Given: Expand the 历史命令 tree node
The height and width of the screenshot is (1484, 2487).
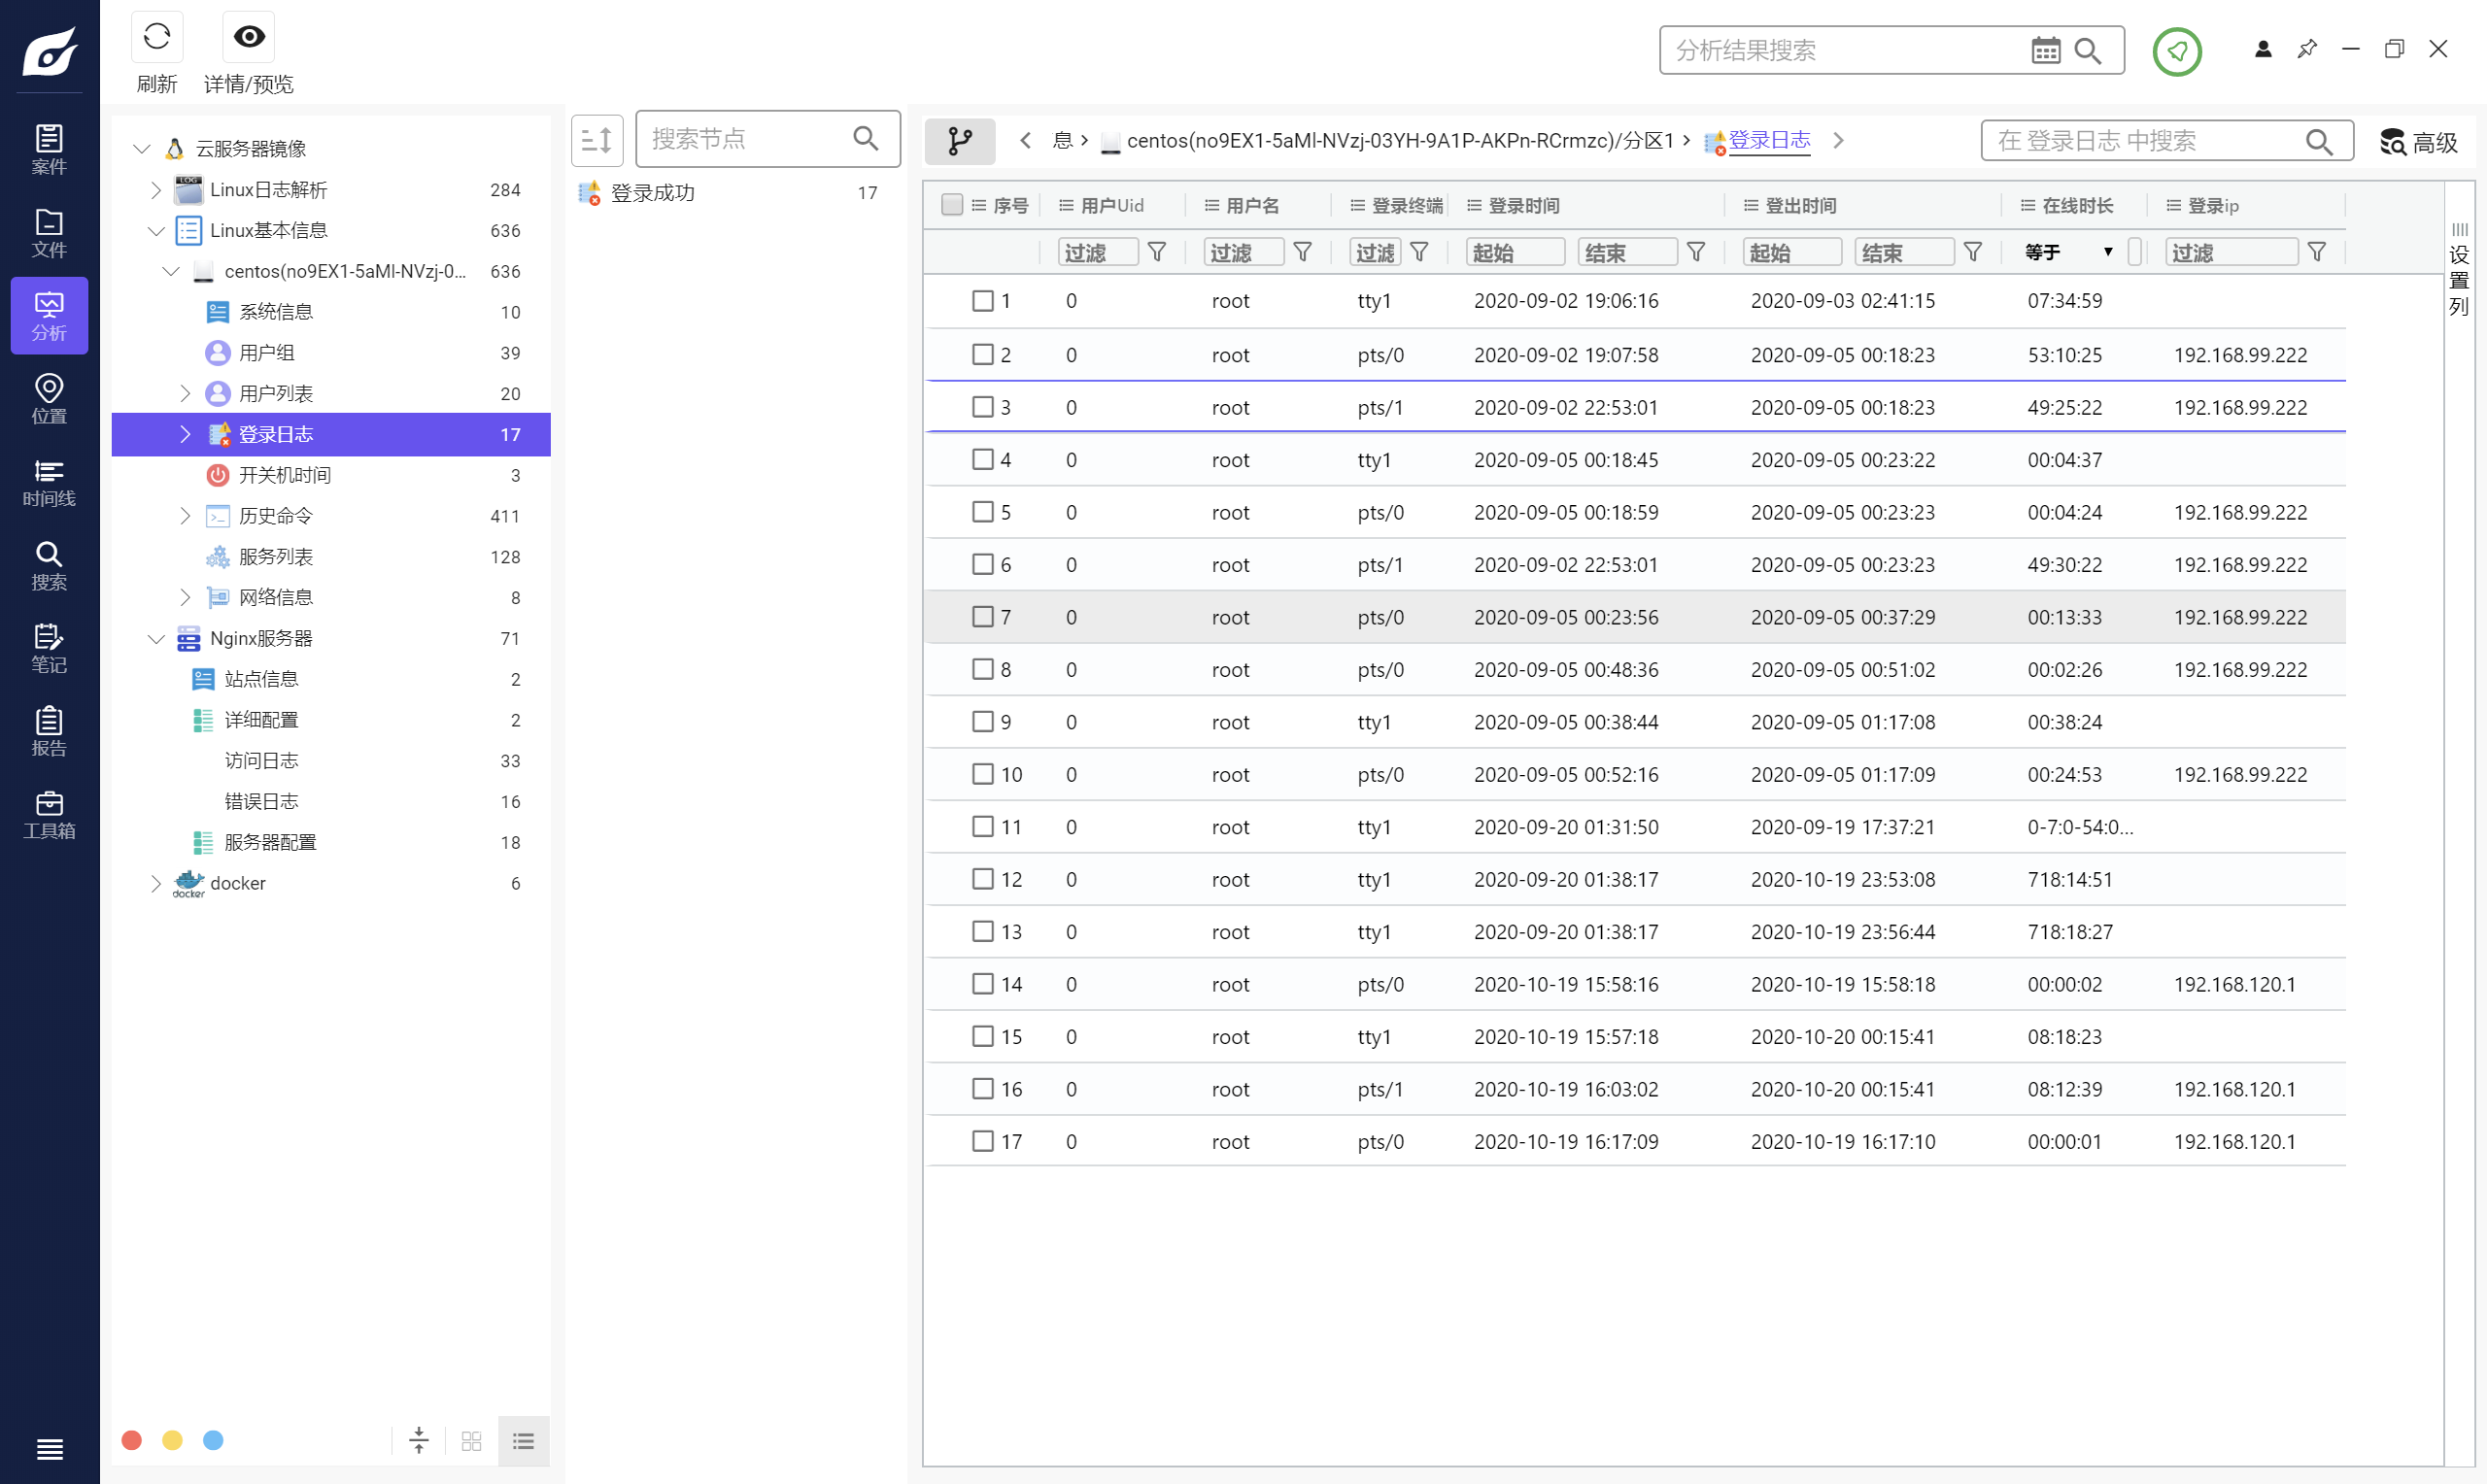Looking at the screenshot, I should [x=185, y=515].
